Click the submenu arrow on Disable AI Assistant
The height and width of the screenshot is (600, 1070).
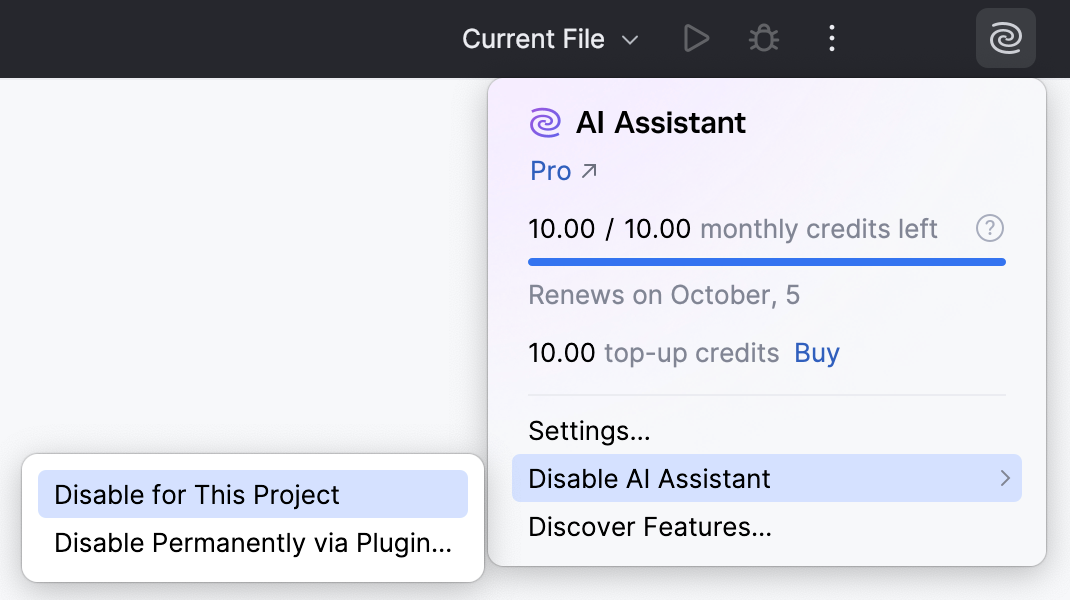(x=1006, y=478)
